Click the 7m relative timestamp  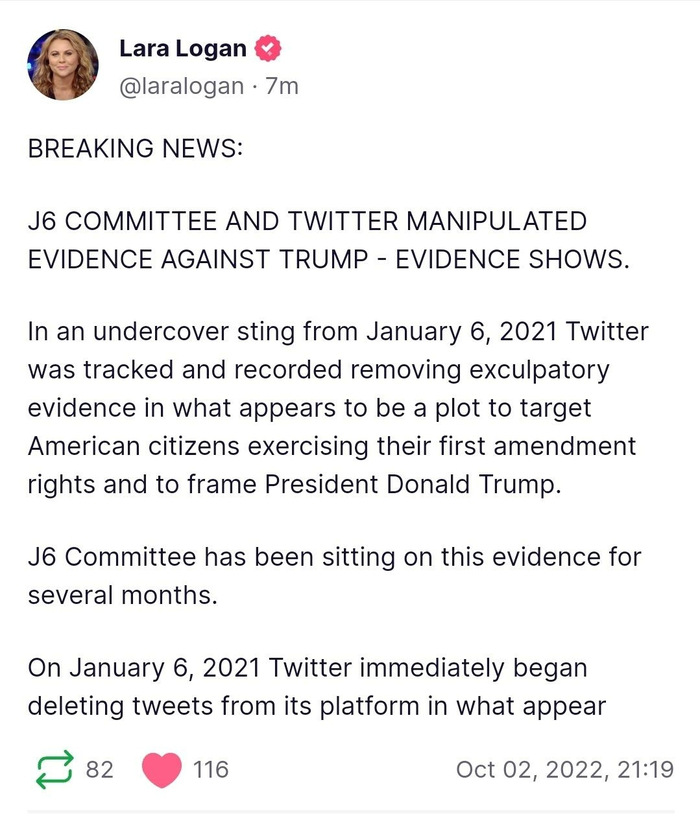click(x=282, y=86)
